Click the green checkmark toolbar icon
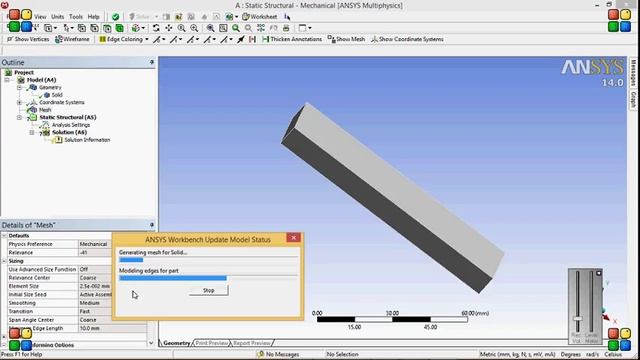This screenshot has width=640, height=360. tap(116, 17)
